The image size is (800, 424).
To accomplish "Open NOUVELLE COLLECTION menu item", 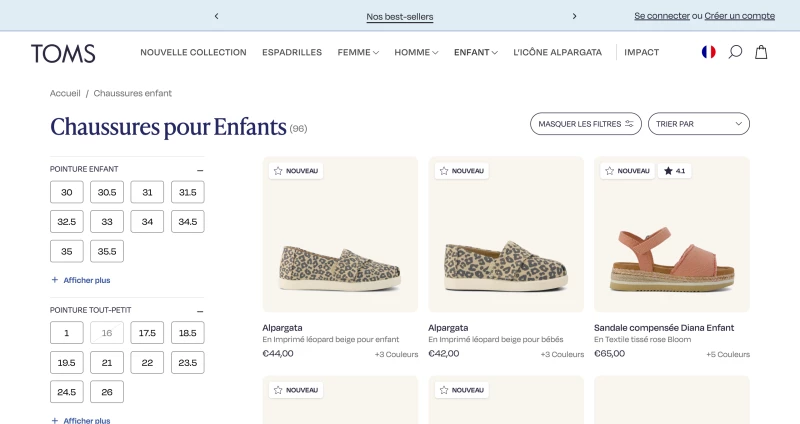I will 193,52.
